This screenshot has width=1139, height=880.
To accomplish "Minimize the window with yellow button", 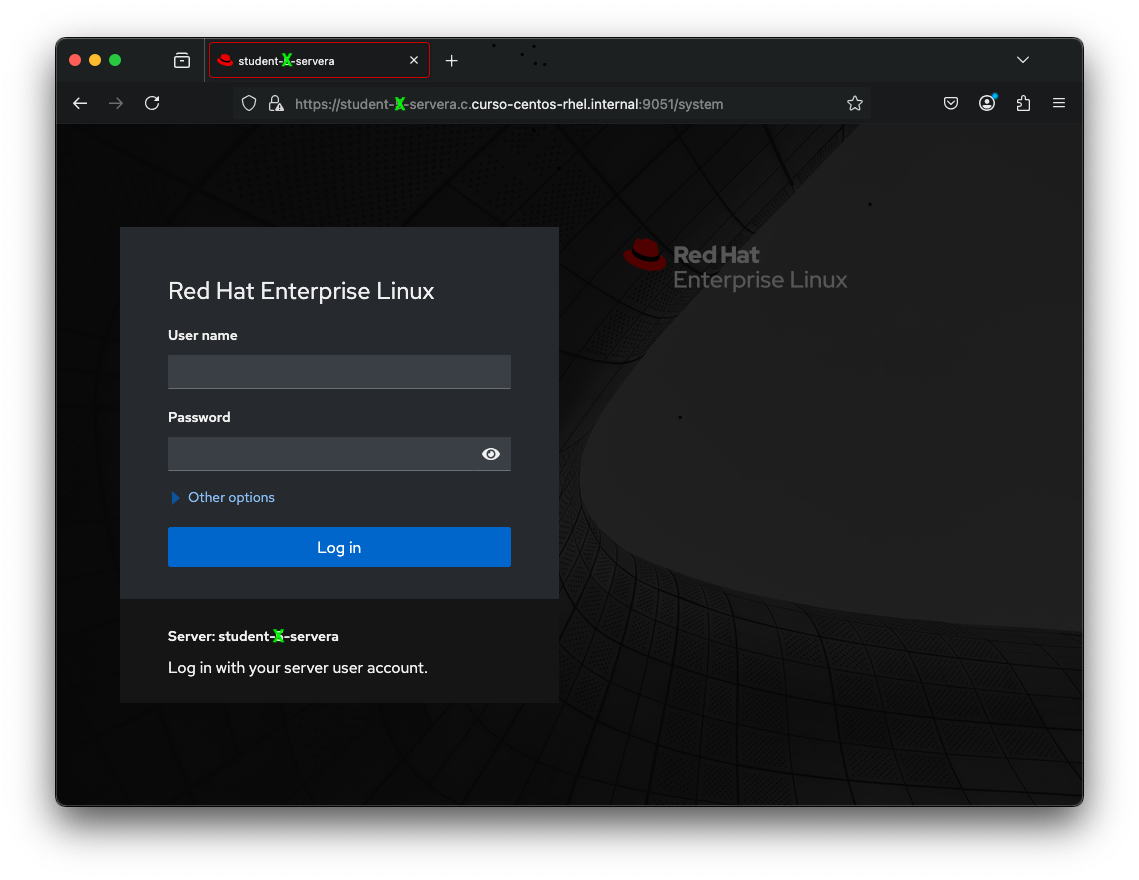I will (94, 60).
